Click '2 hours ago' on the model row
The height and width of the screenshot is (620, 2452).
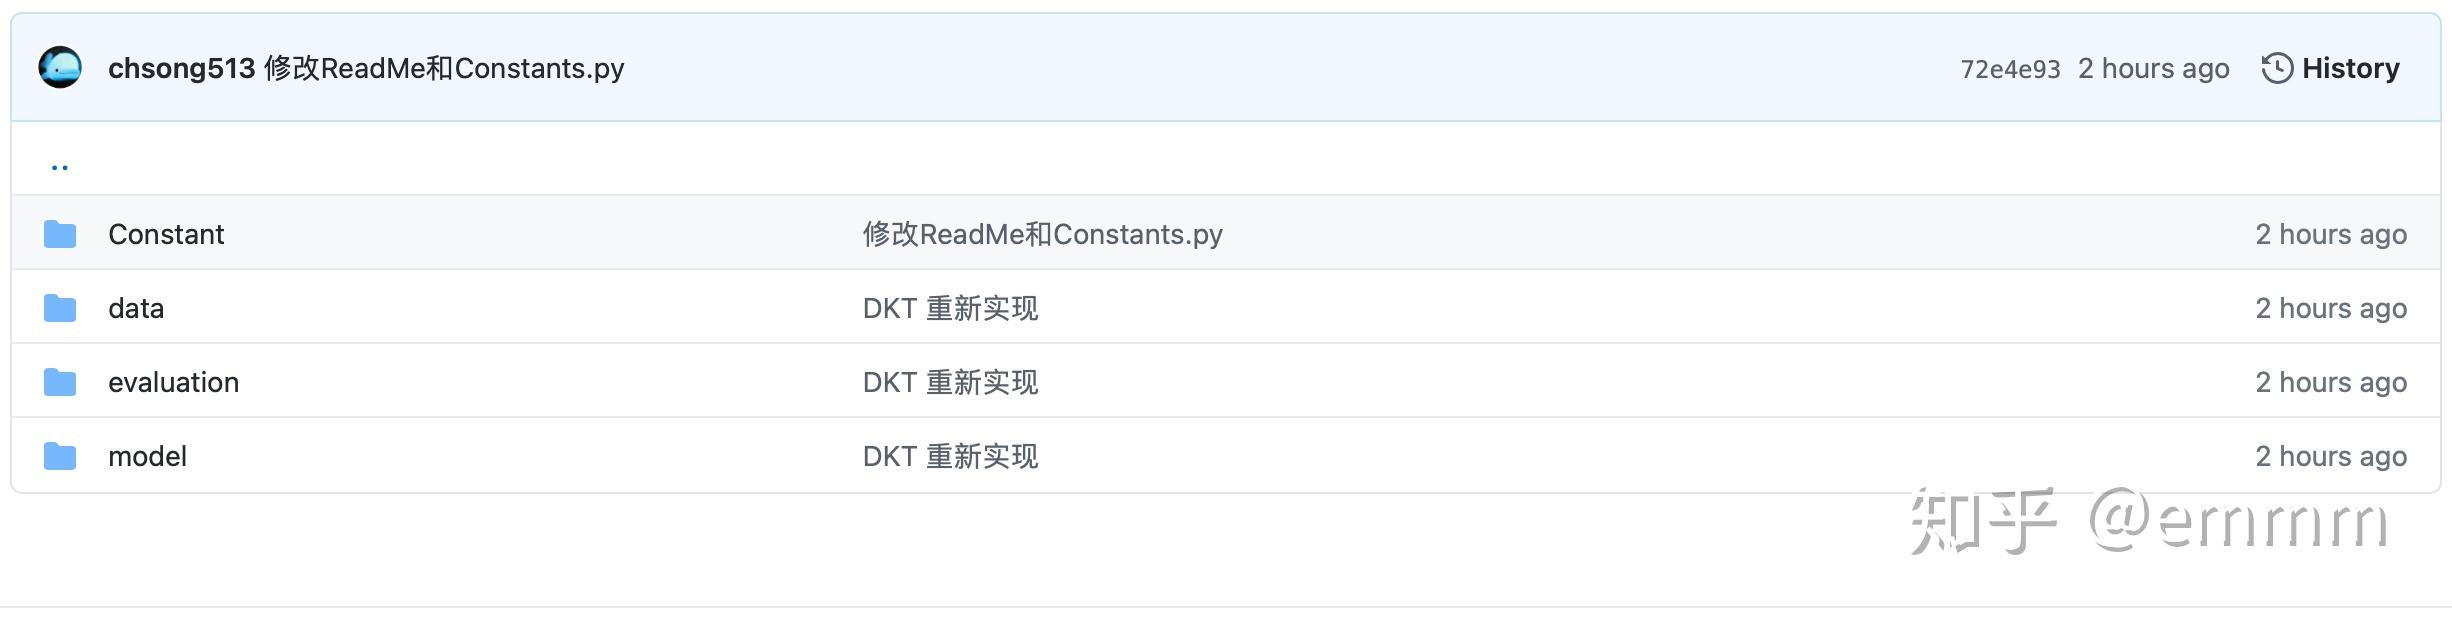point(2330,455)
